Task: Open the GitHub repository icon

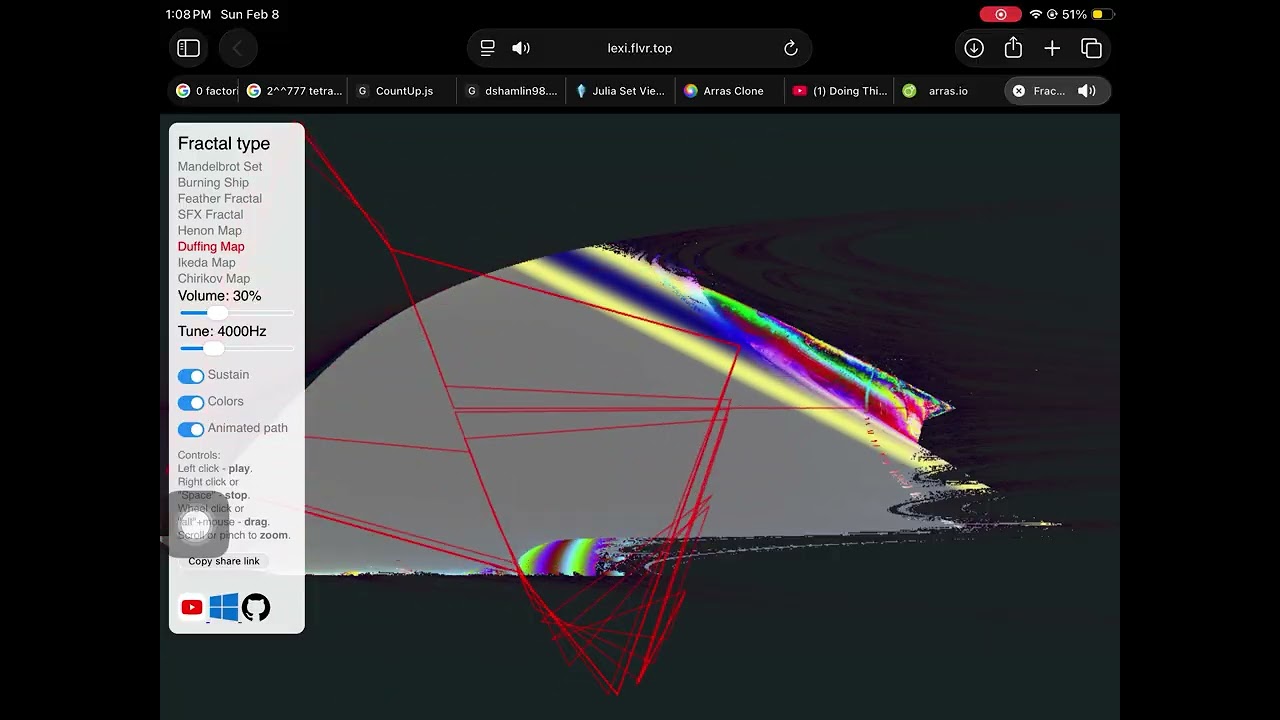Action: (256, 607)
